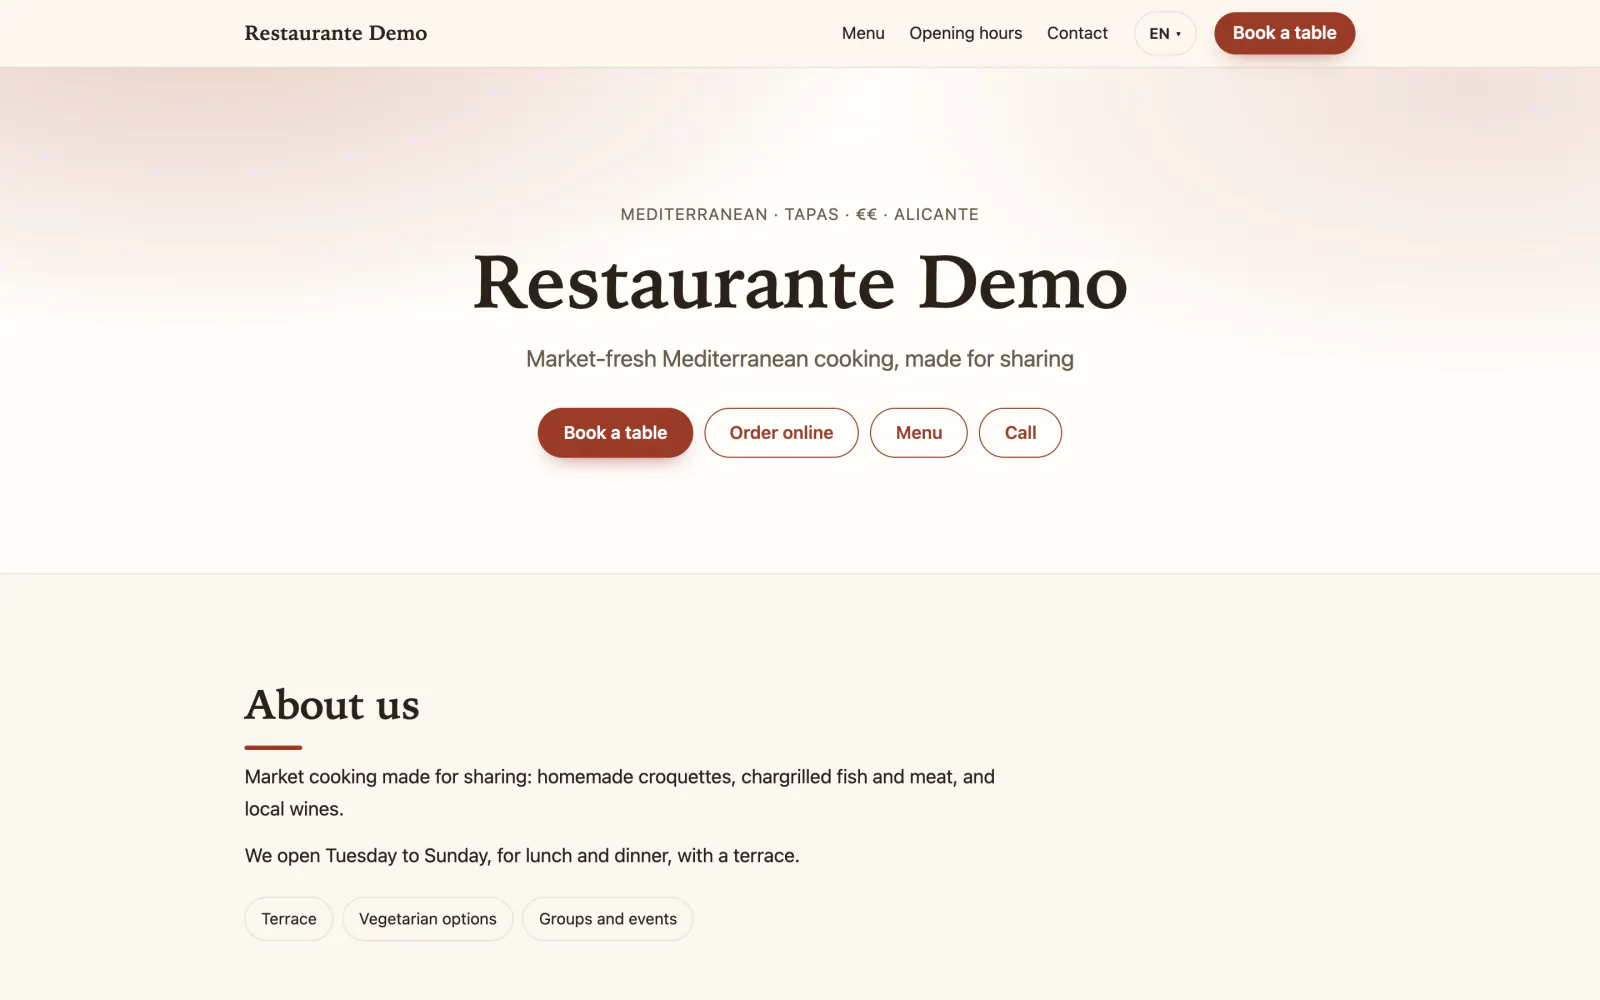Screen dimensions: 1600x1000
Task: Open the EN language dropdown
Action: click(x=1165, y=33)
